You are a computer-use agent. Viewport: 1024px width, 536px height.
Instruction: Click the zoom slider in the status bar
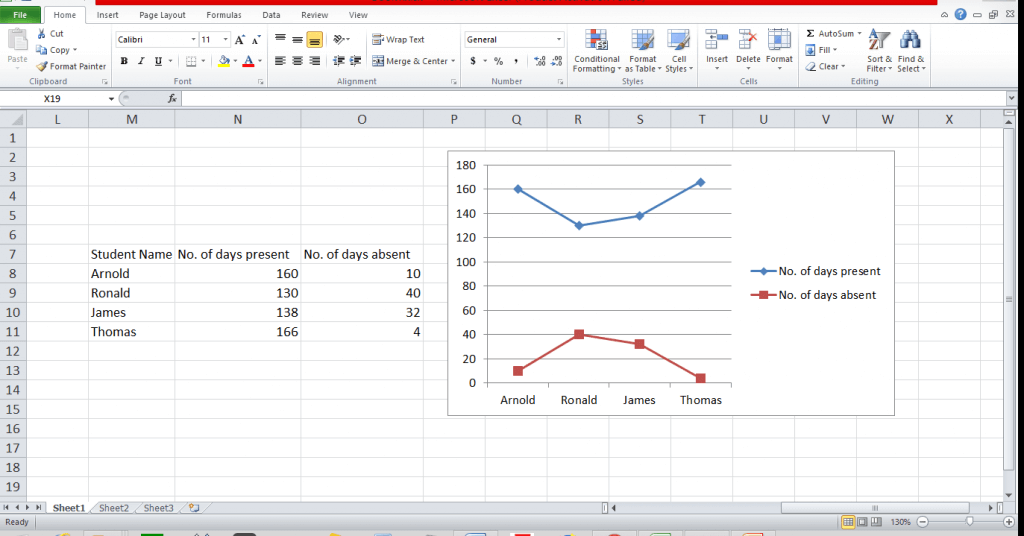tap(969, 522)
